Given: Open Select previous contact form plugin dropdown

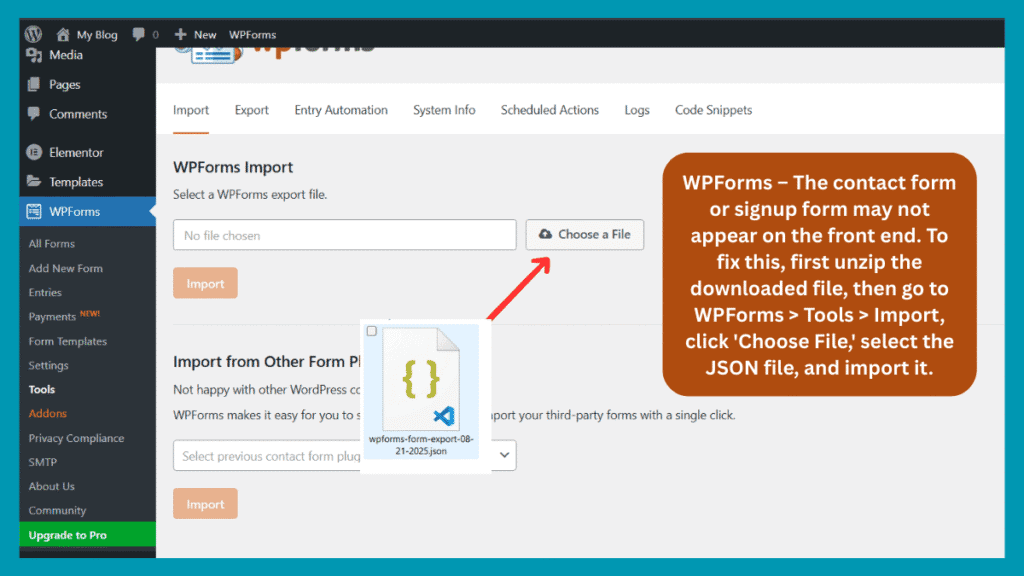Looking at the screenshot, I should tap(345, 456).
